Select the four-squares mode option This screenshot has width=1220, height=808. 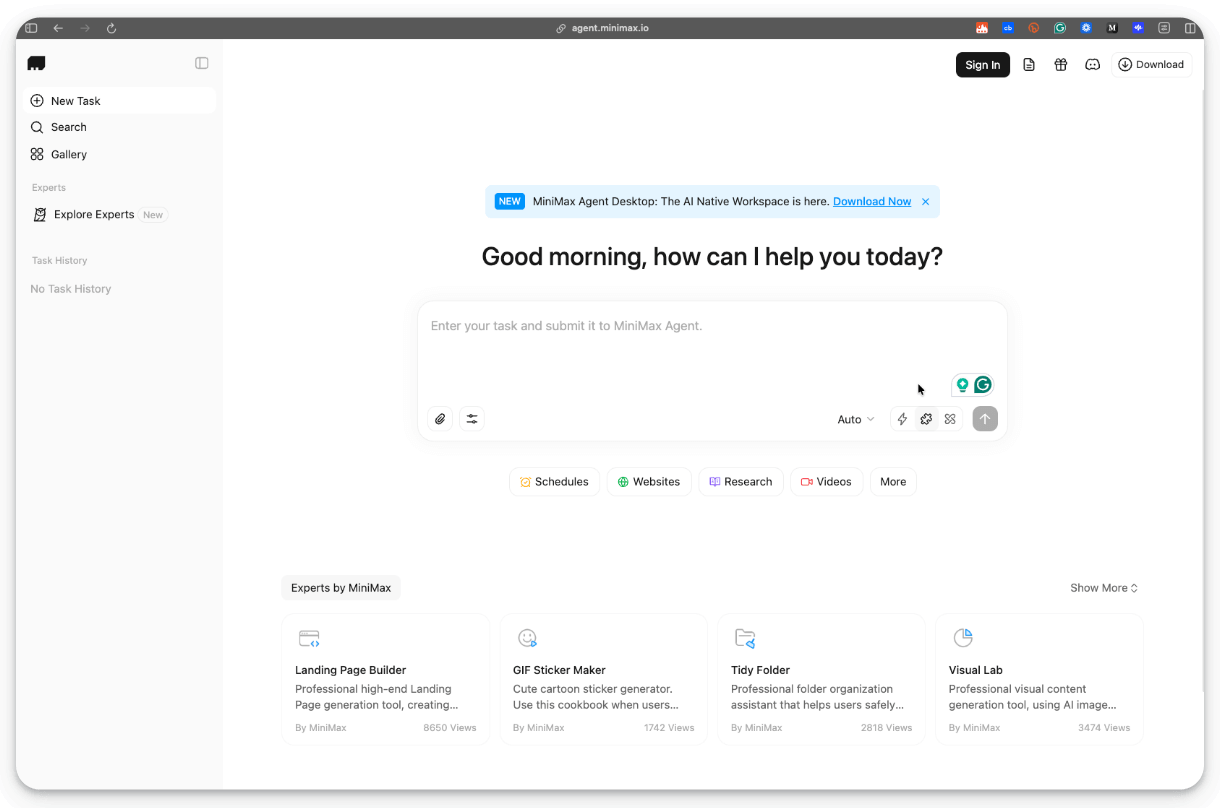click(x=950, y=419)
